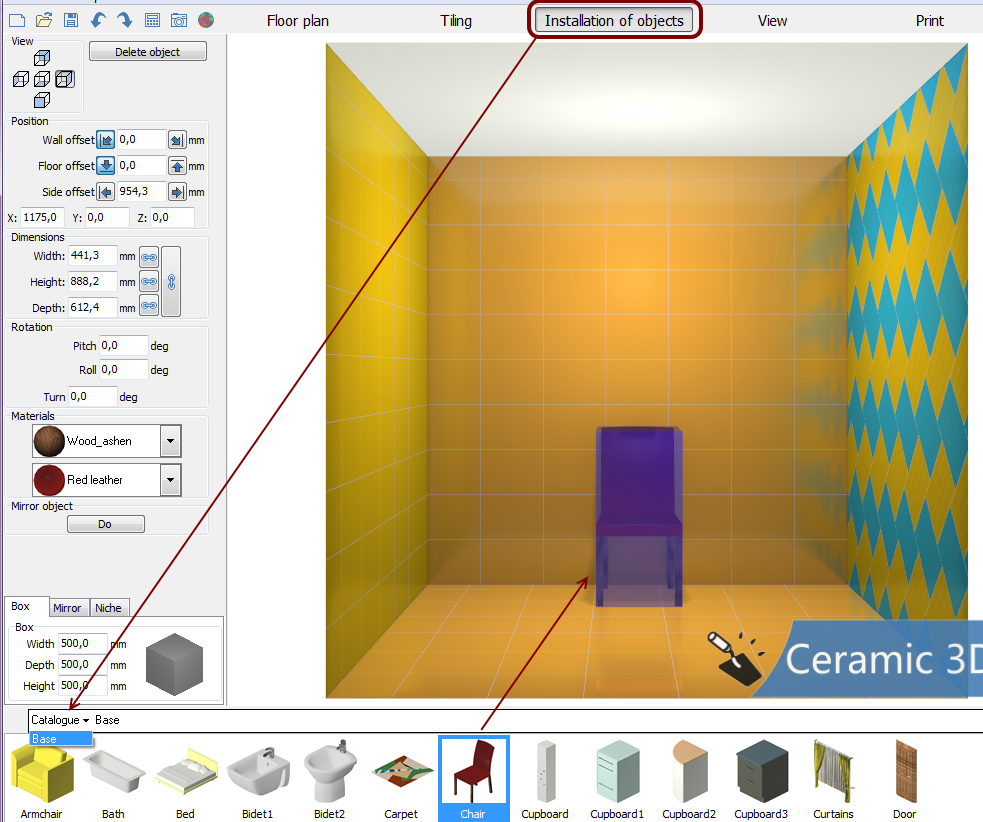Toggle Side offset right-arrow anchor button

pyautogui.click(x=177, y=192)
